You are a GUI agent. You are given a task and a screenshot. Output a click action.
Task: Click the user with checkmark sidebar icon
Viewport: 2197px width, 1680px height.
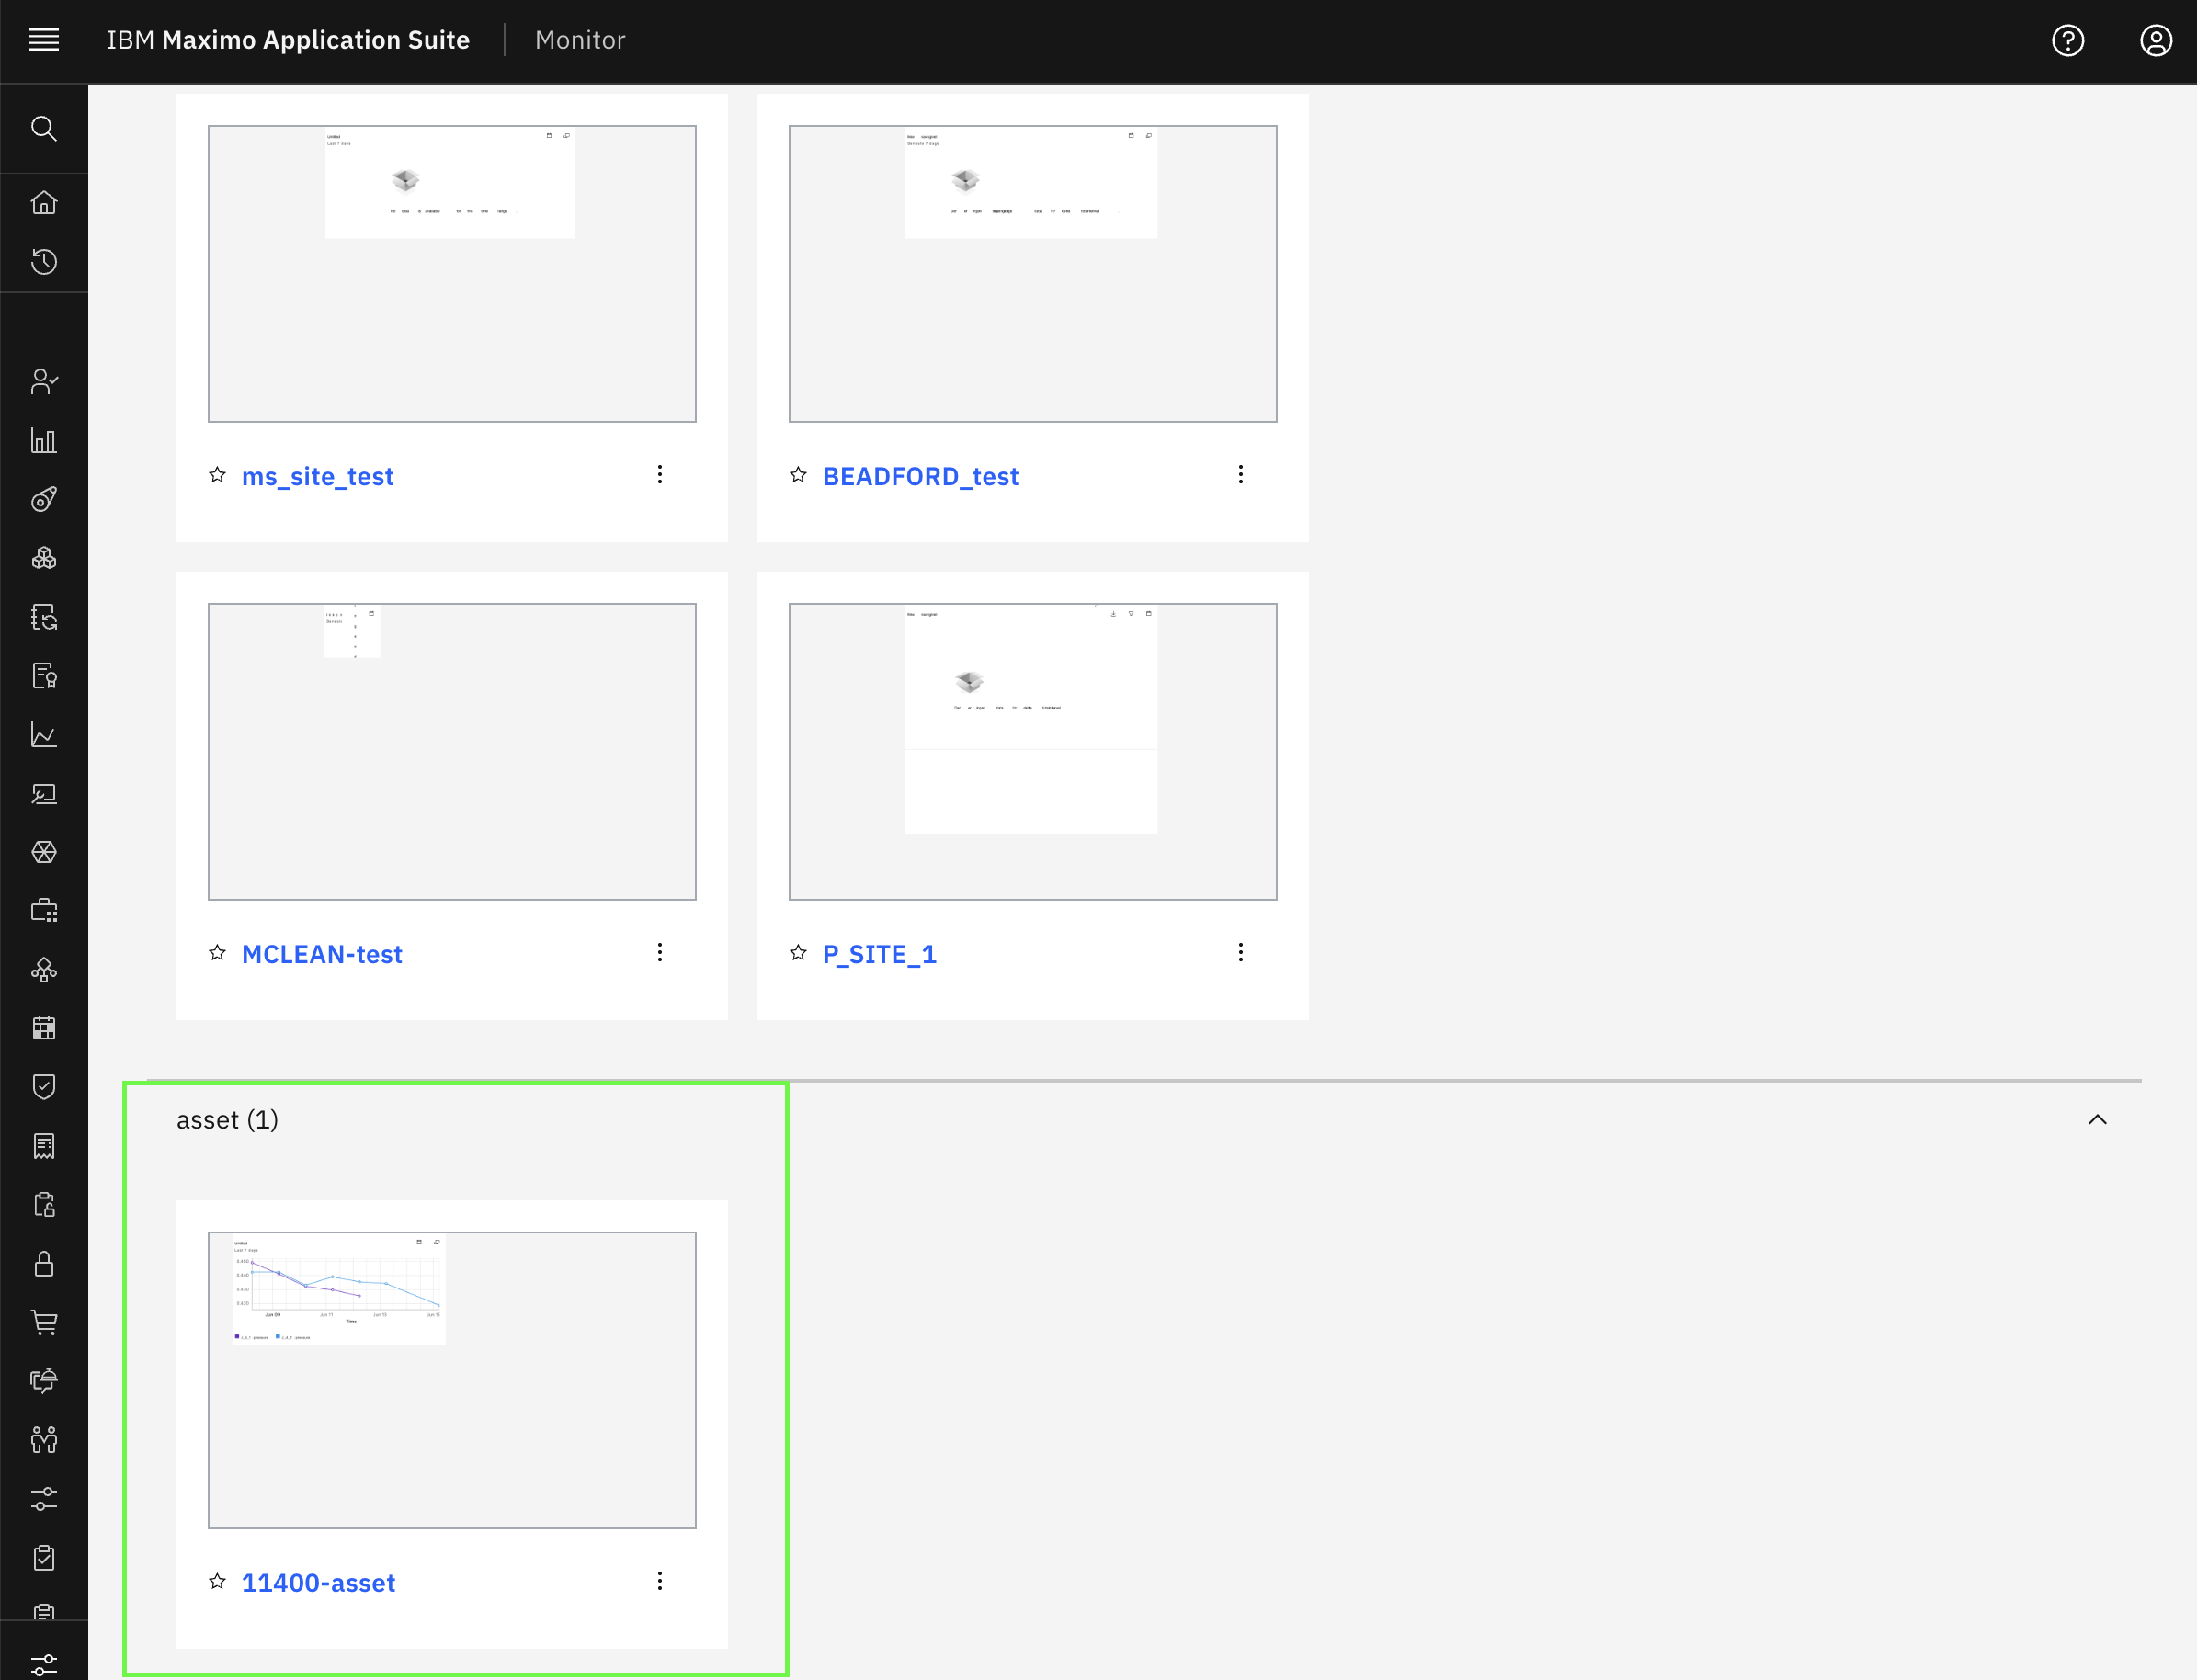pyautogui.click(x=44, y=382)
